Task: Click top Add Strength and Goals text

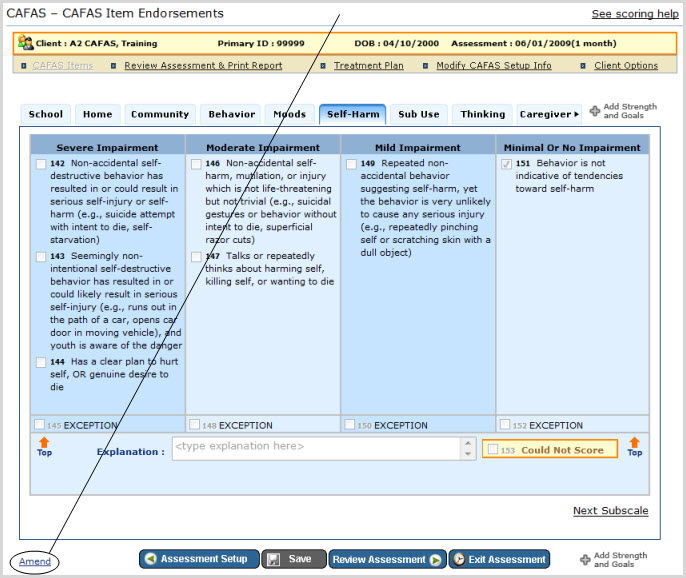Action: 630,111
